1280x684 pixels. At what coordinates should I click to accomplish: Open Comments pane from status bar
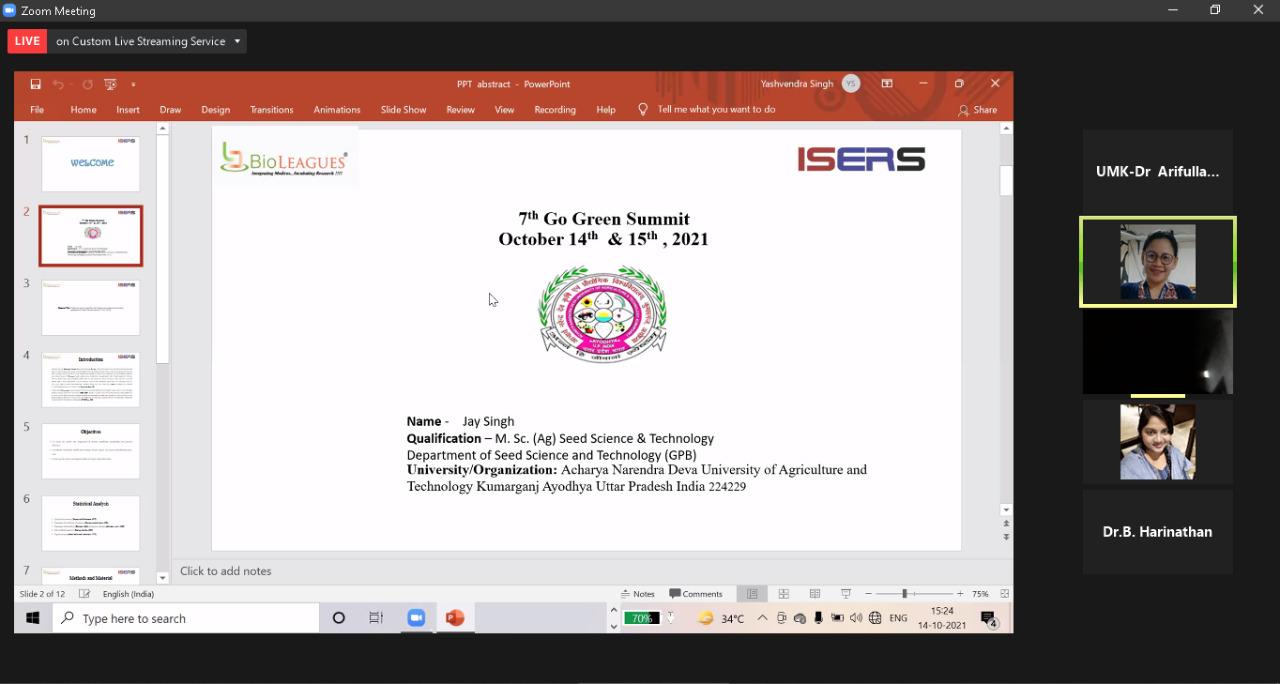[696, 594]
